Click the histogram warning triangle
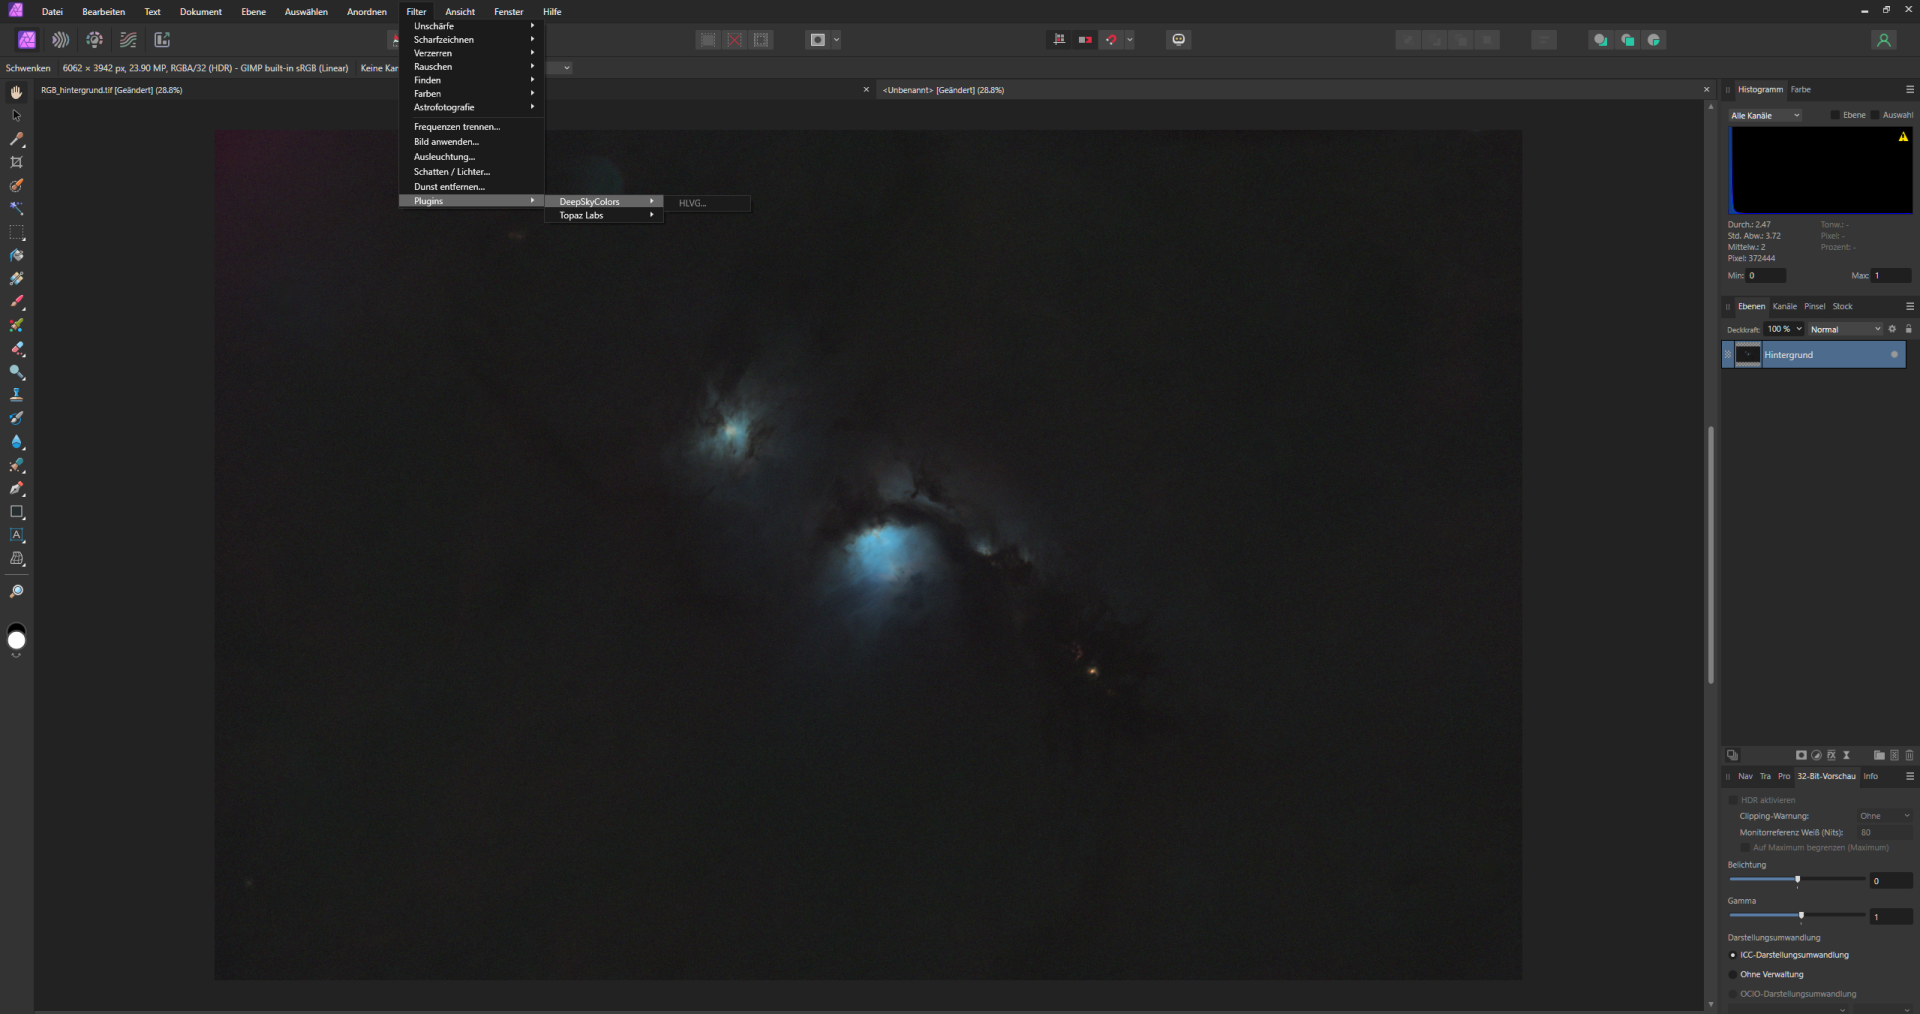1920x1014 pixels. (x=1903, y=137)
